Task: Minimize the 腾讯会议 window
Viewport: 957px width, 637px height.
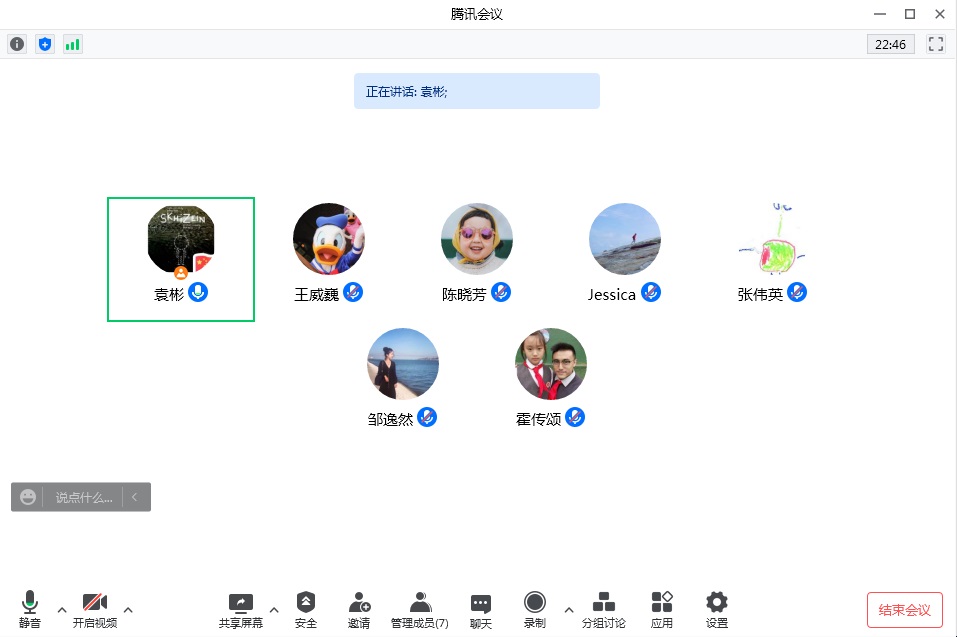Action: click(879, 14)
